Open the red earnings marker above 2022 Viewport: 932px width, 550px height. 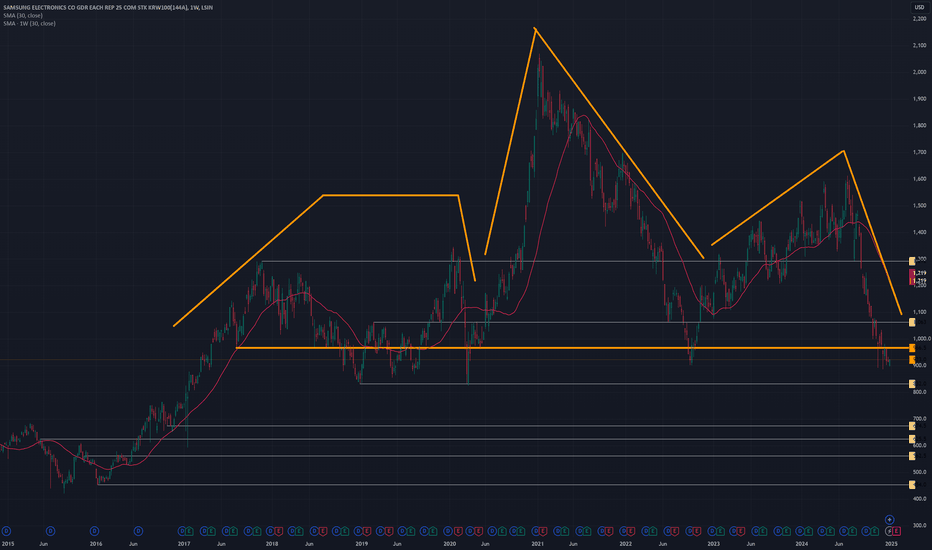pyautogui.click(x=631, y=531)
